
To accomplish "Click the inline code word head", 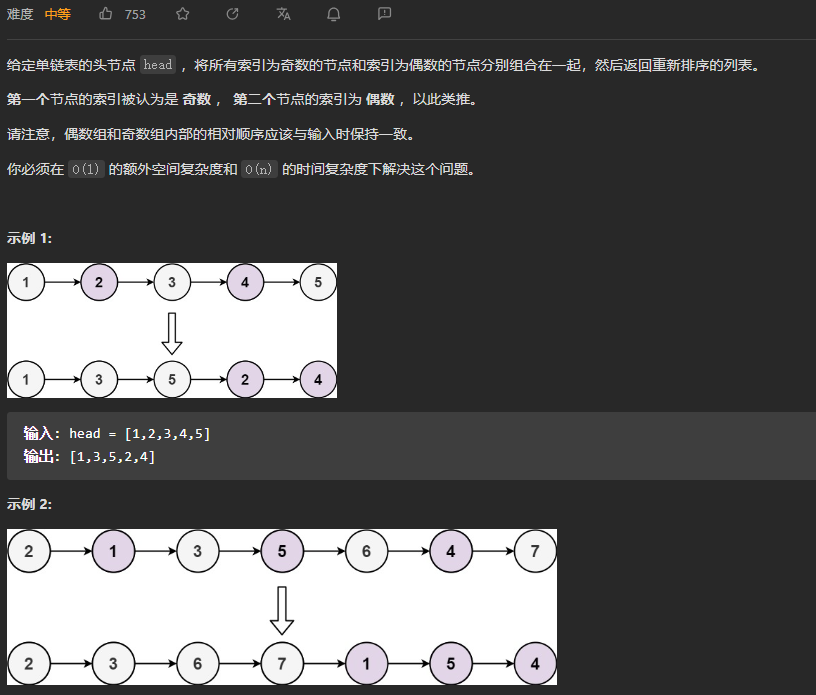I will pyautogui.click(x=158, y=65).
